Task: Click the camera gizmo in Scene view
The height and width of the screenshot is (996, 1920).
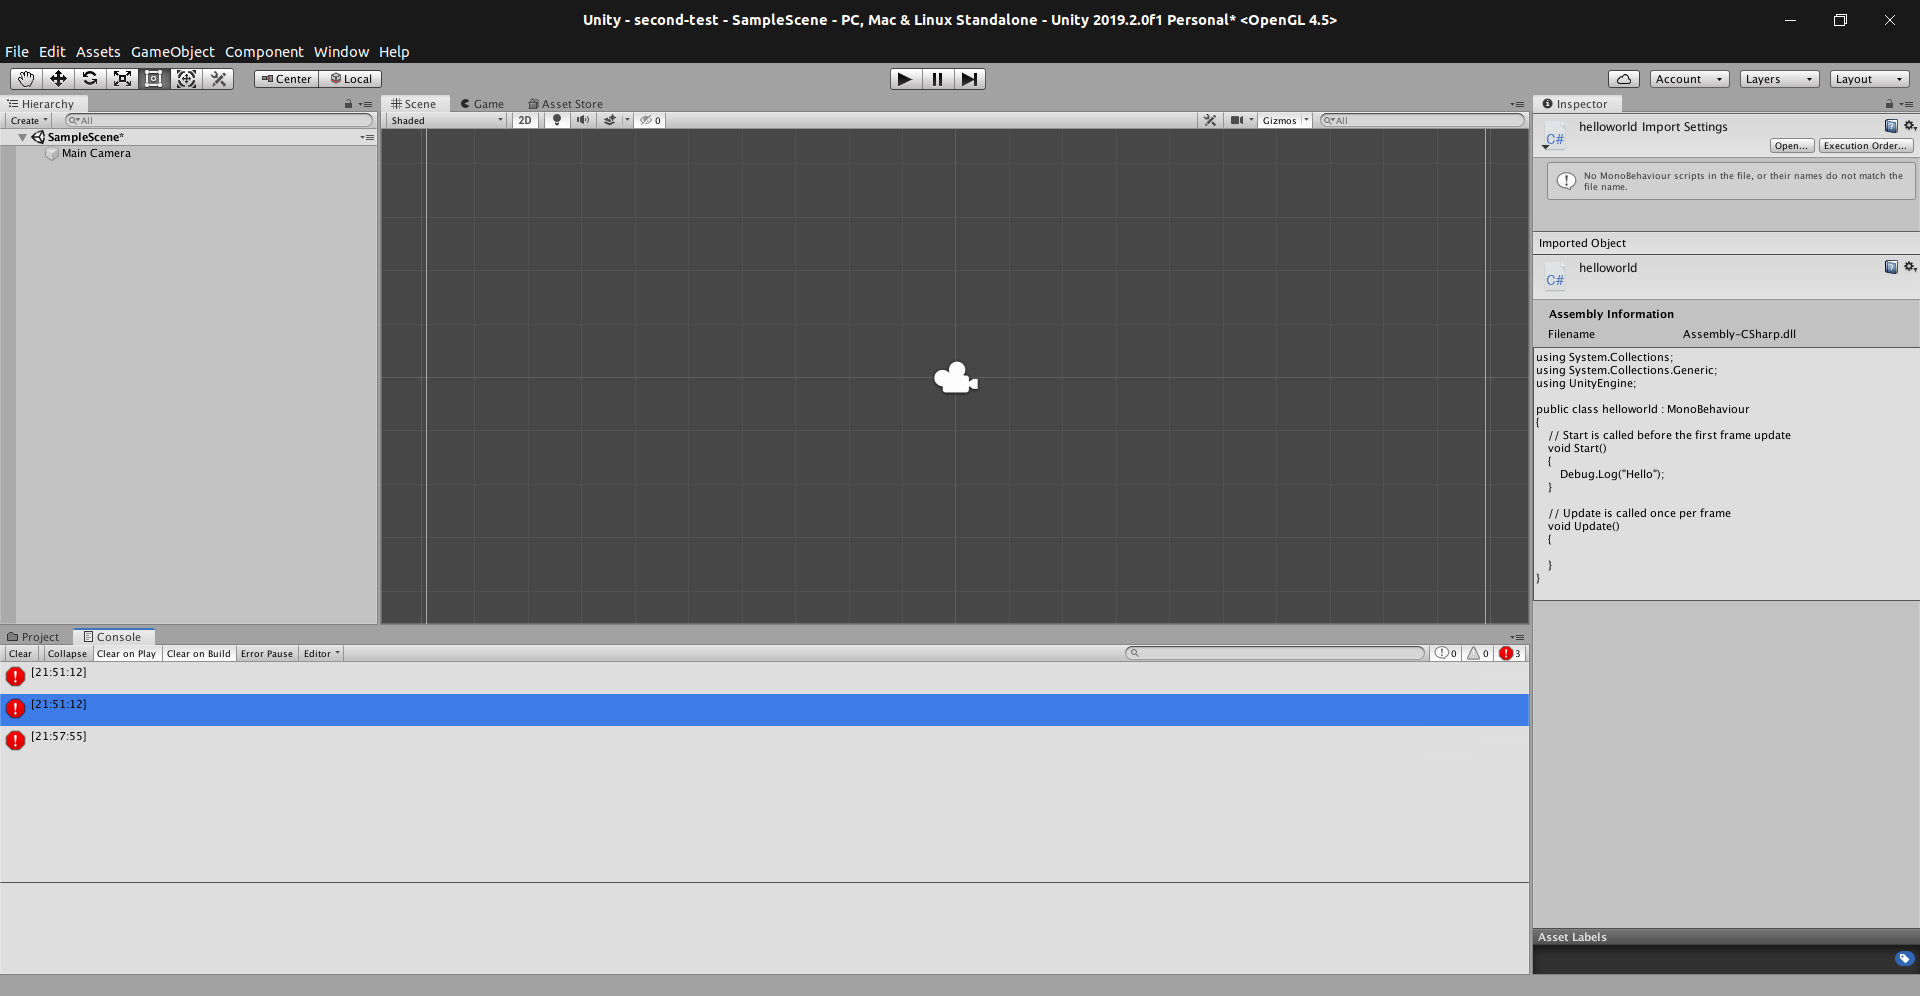Action: [956, 378]
